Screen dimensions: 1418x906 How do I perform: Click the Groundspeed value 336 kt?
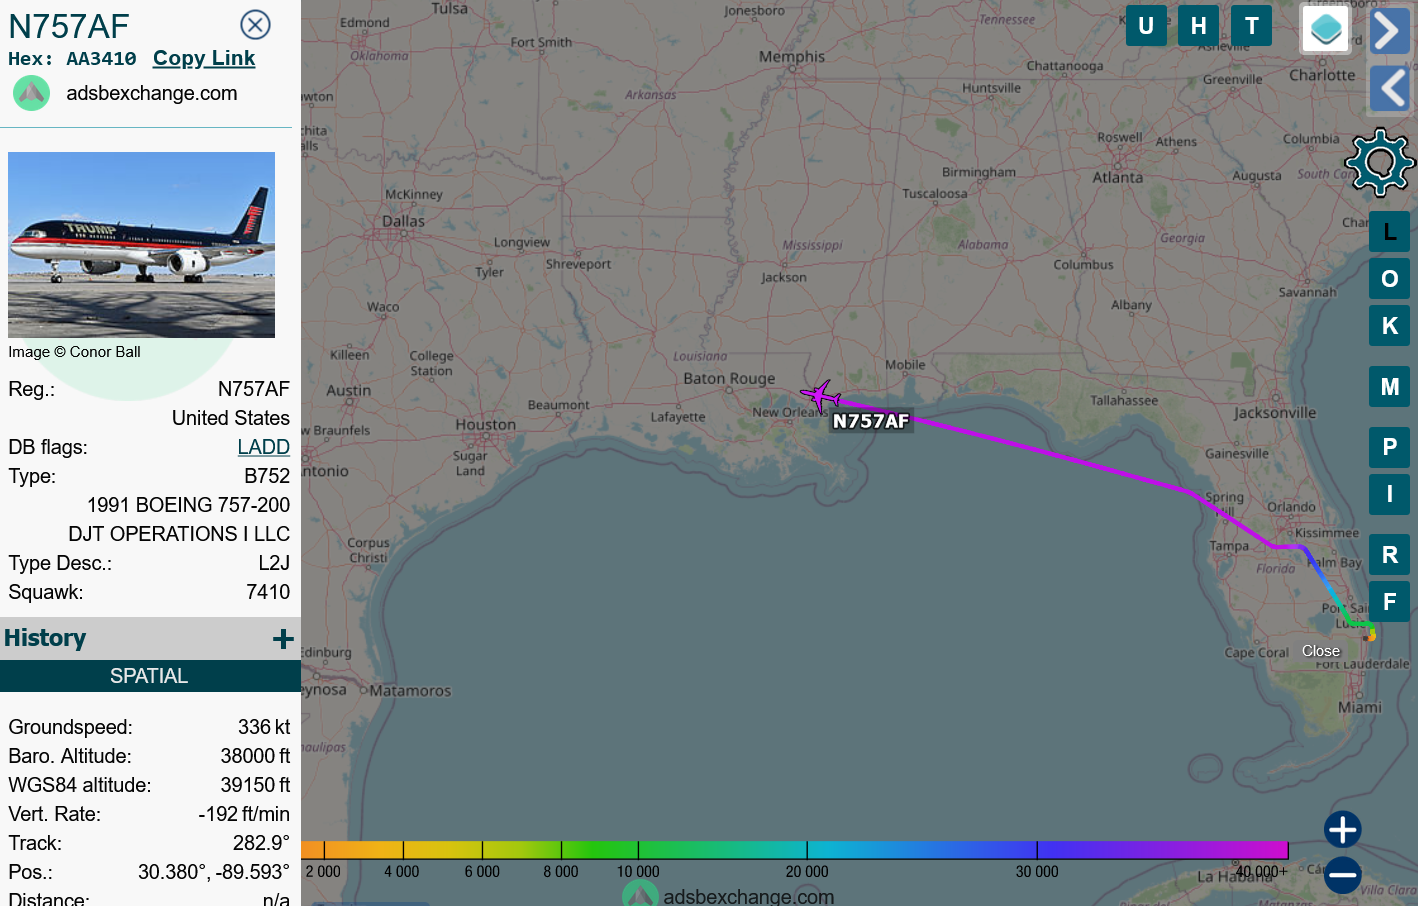pyautogui.click(x=264, y=727)
